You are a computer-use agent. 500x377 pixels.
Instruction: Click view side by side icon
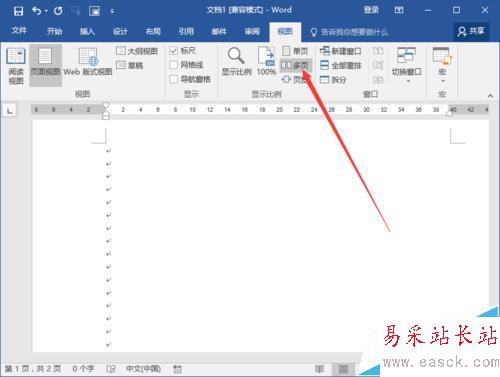(x=378, y=51)
